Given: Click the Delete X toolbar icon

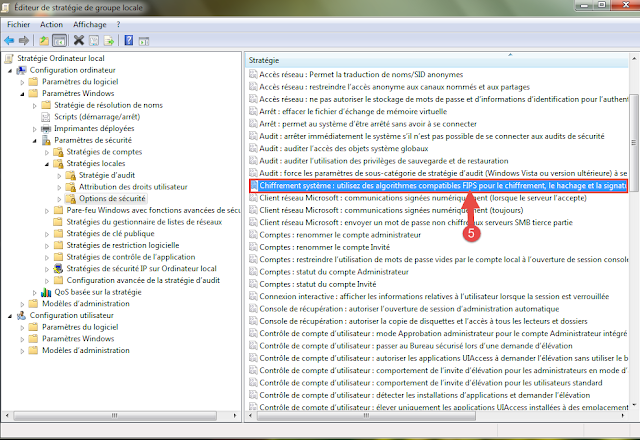Looking at the screenshot, I should click(x=79, y=40).
